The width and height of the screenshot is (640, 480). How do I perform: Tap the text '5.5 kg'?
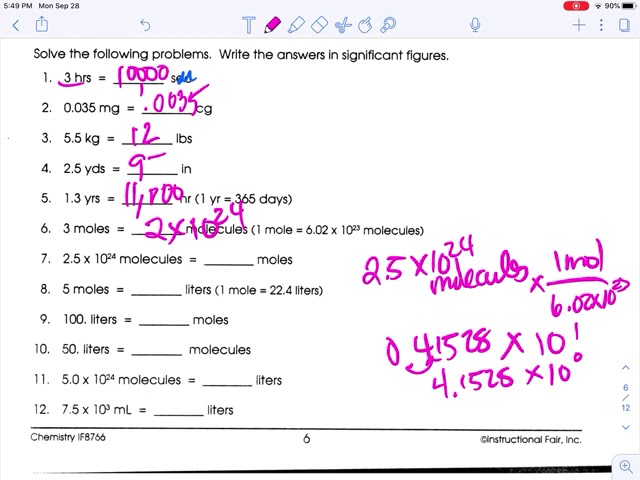(81, 138)
